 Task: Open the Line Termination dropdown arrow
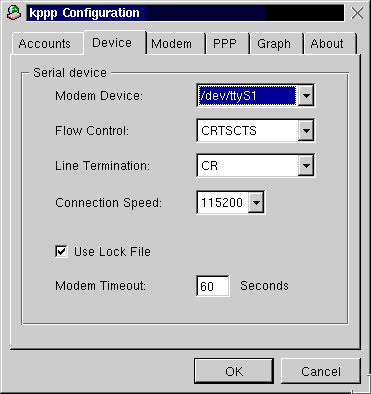306,166
